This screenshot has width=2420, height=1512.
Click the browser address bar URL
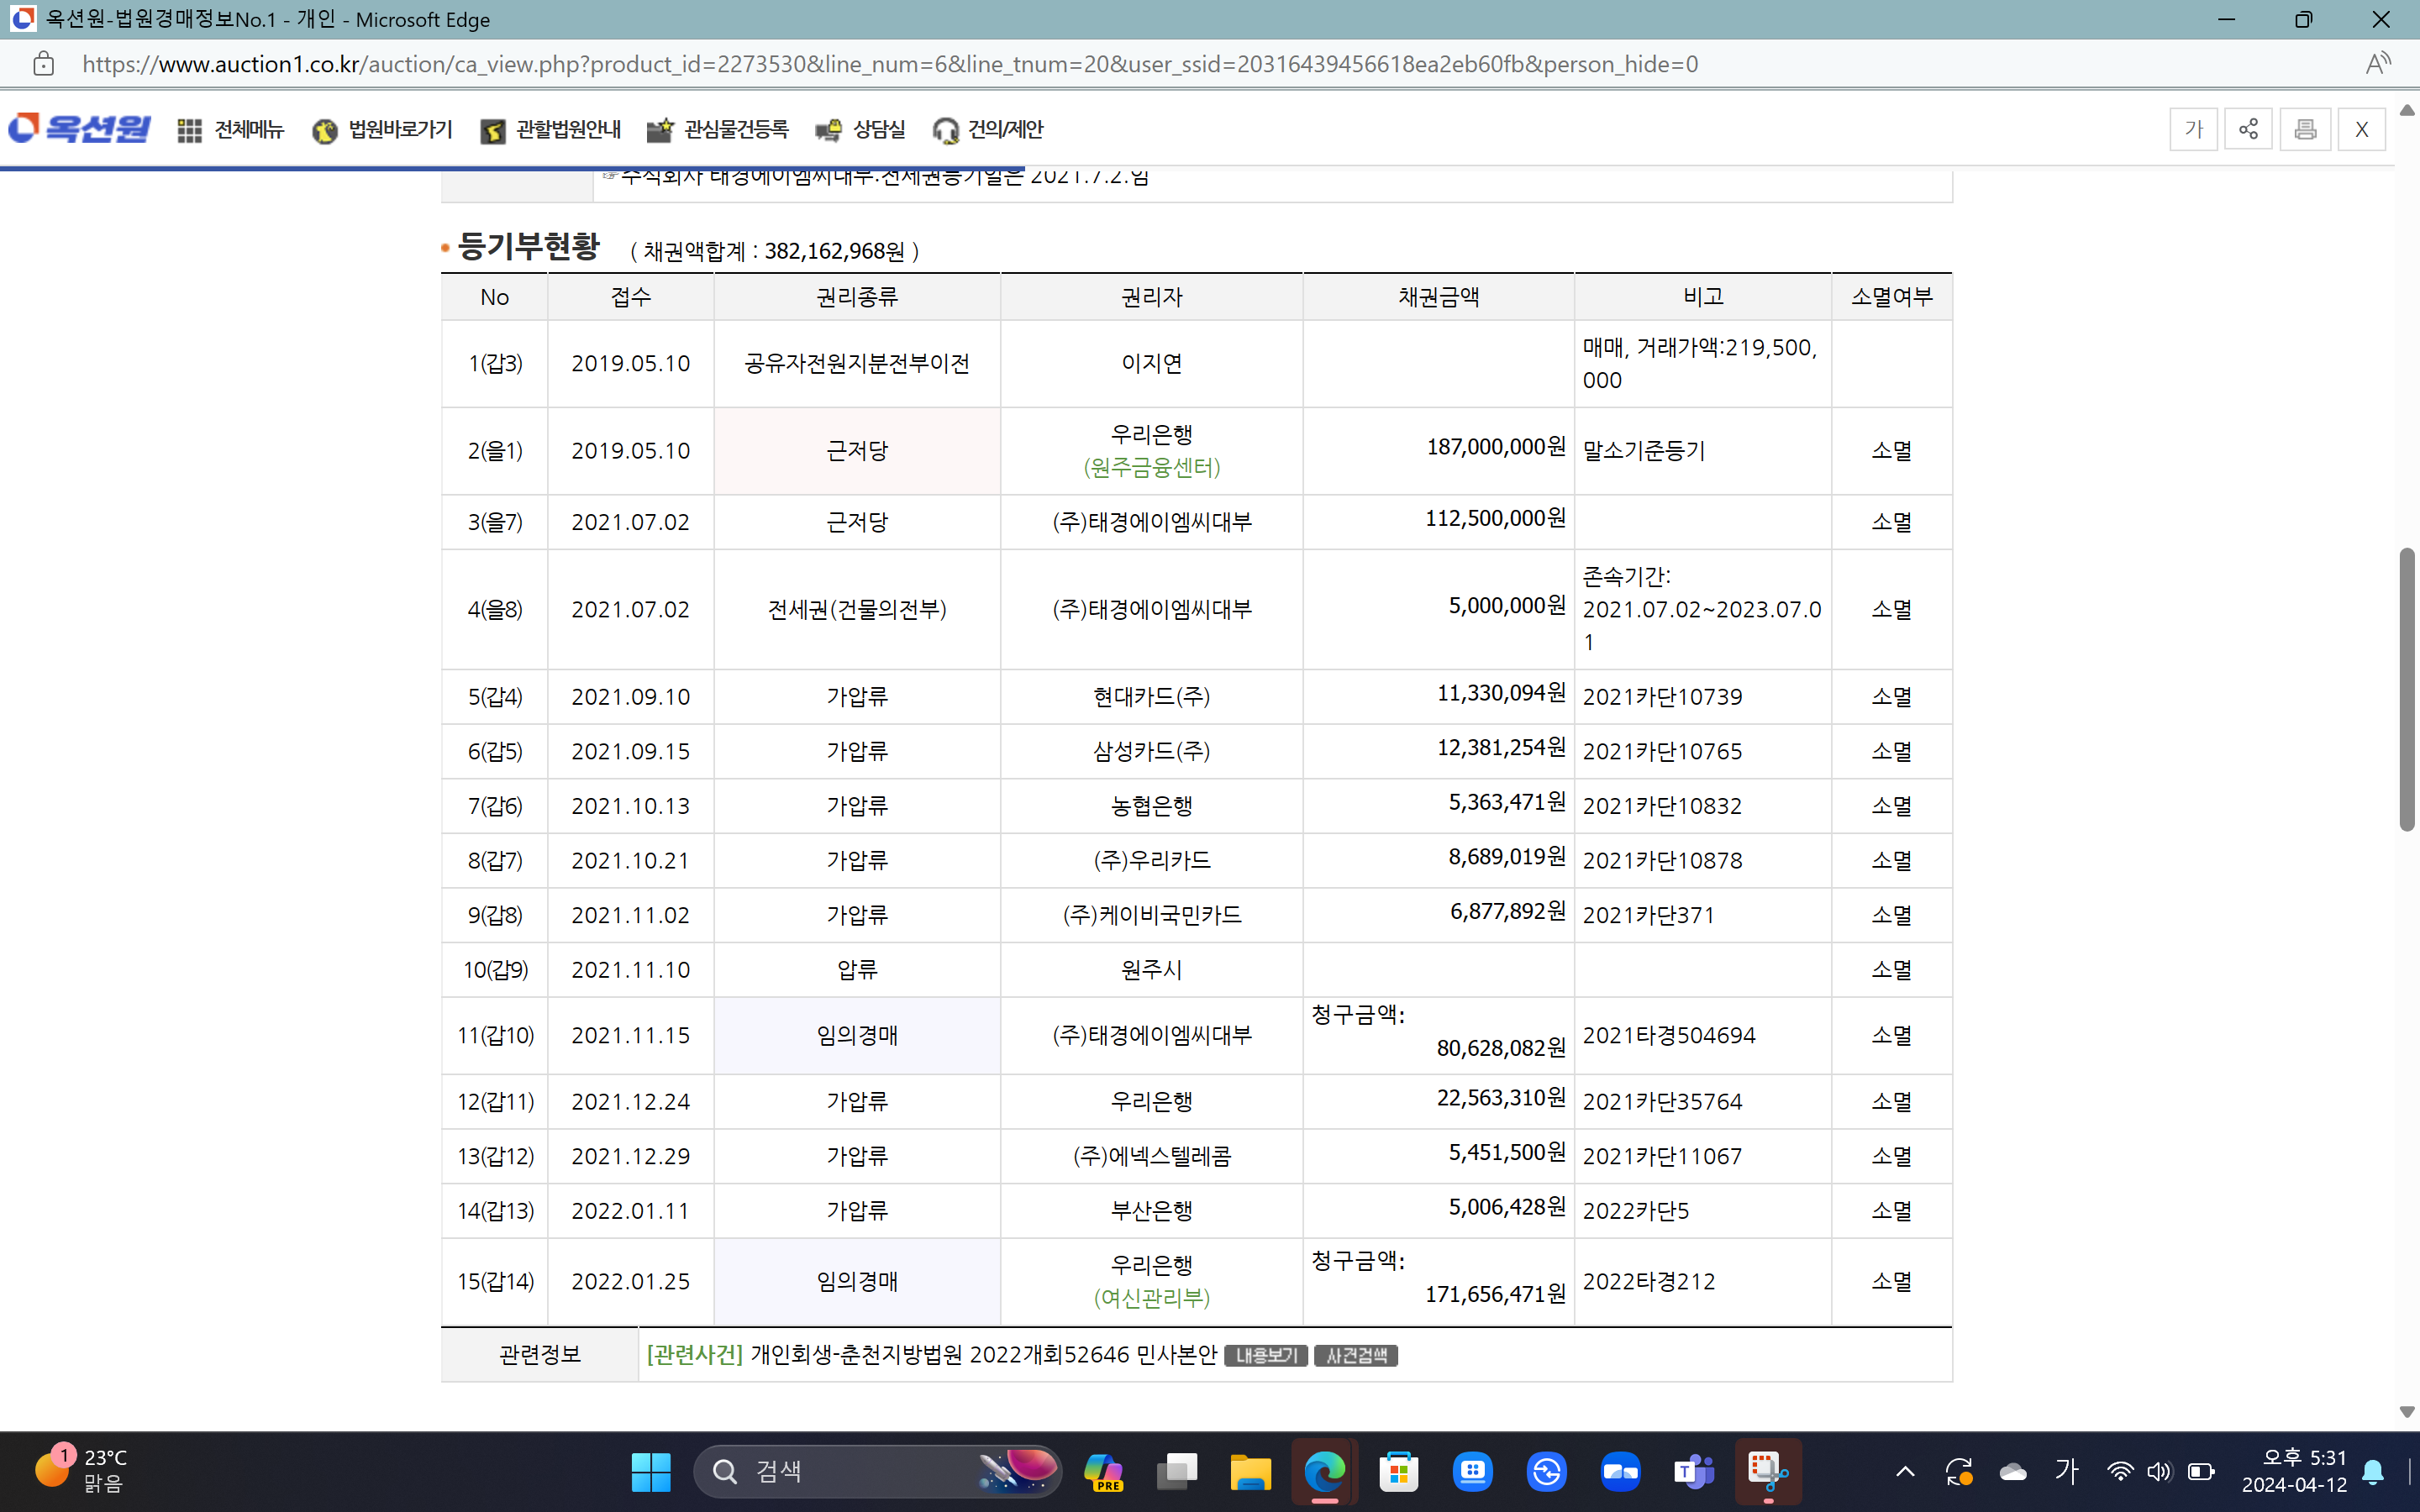[x=890, y=64]
